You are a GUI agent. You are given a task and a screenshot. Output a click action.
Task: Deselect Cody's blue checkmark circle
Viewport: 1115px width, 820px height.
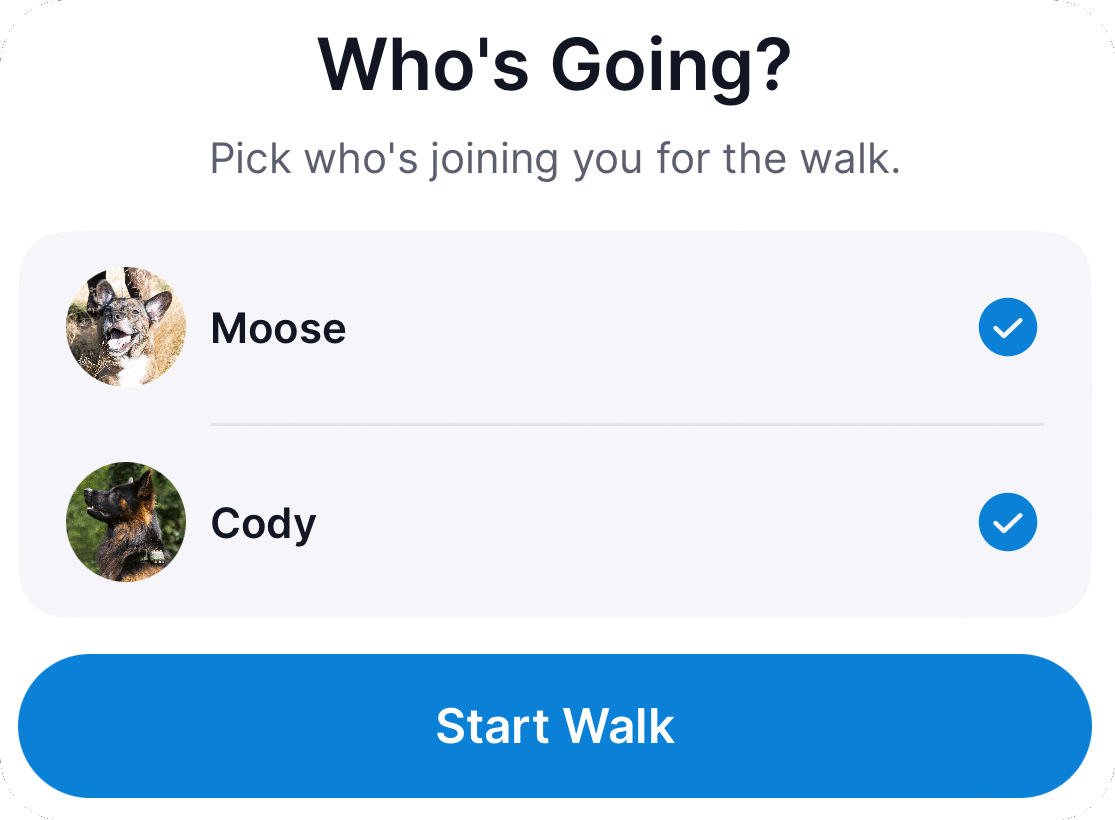1007,522
